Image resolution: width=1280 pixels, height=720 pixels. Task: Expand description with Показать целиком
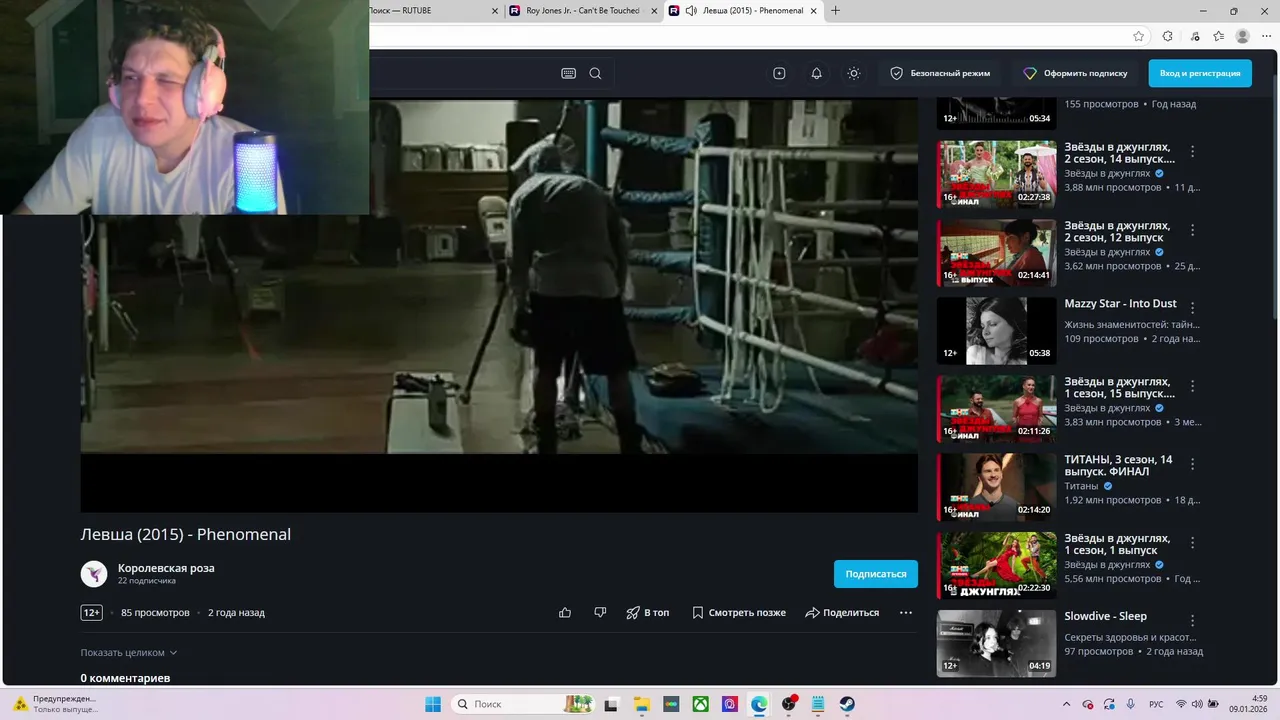(129, 652)
